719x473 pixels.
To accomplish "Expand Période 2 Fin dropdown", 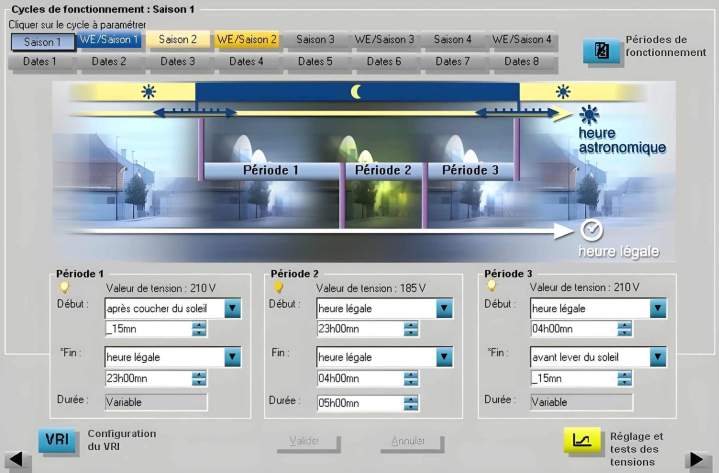I will [444, 357].
